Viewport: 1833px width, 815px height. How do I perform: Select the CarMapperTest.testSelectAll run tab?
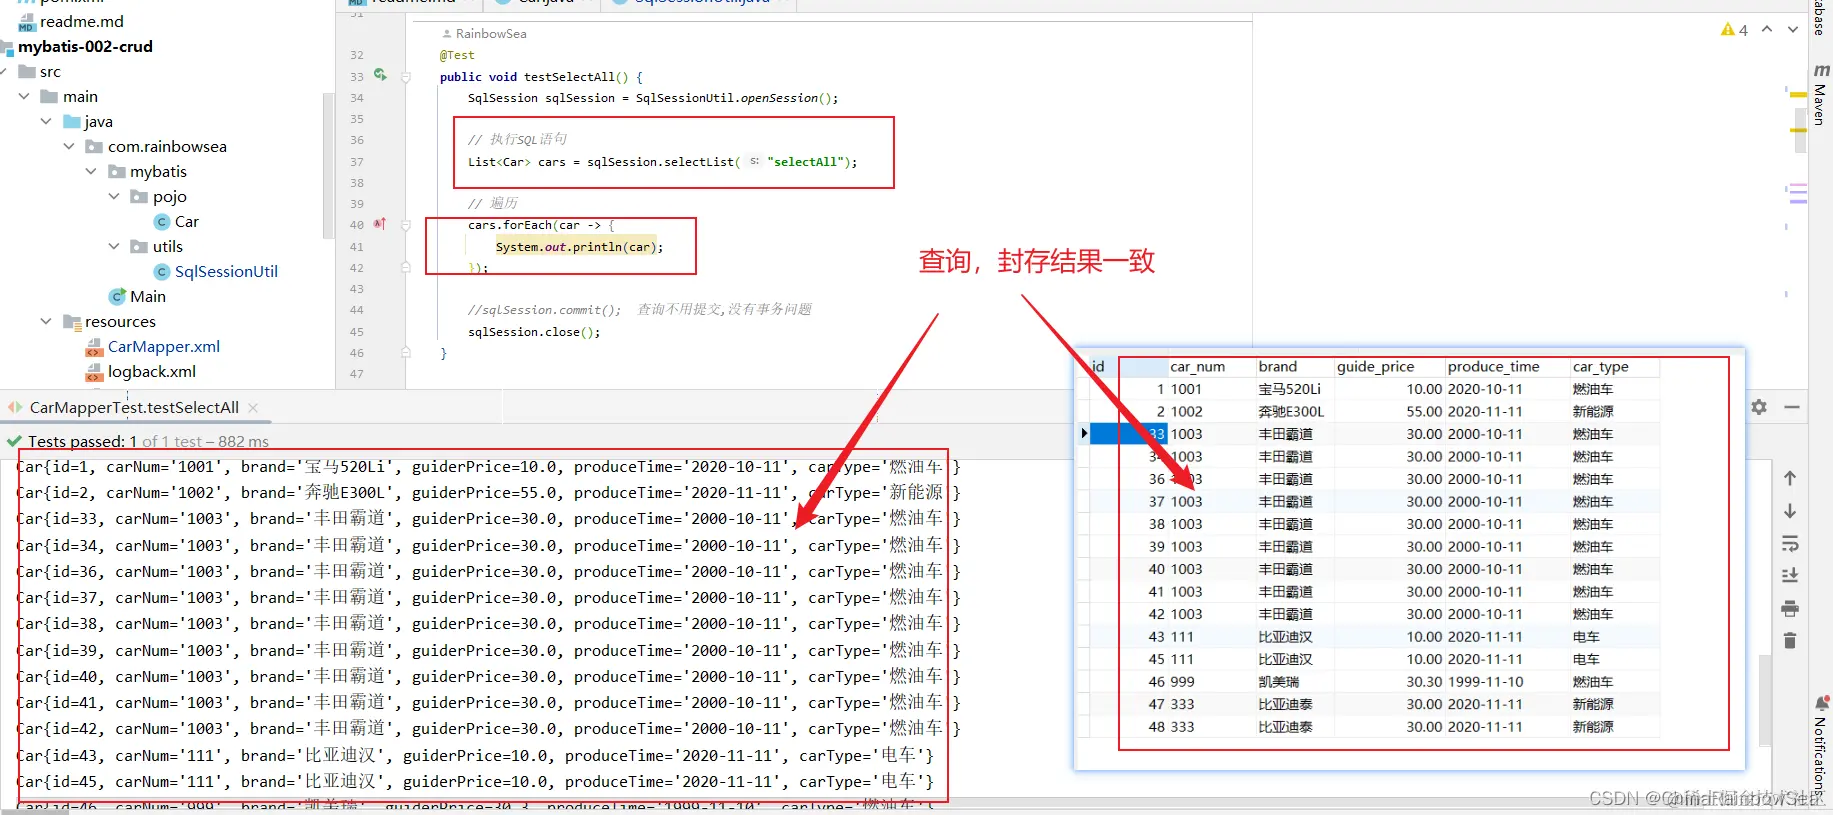(x=134, y=407)
